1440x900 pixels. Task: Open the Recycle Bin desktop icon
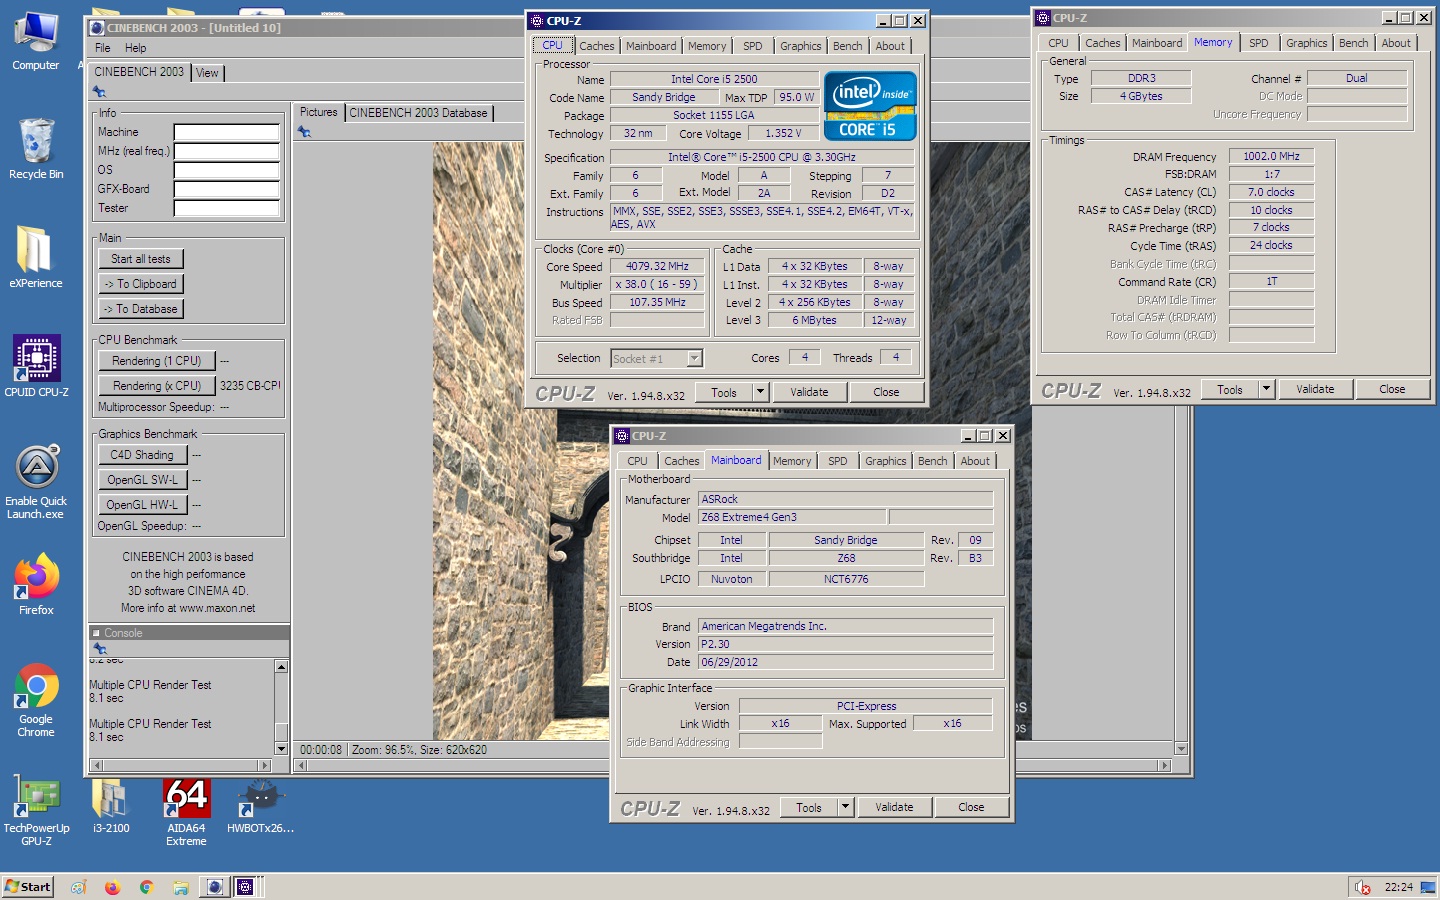36,150
